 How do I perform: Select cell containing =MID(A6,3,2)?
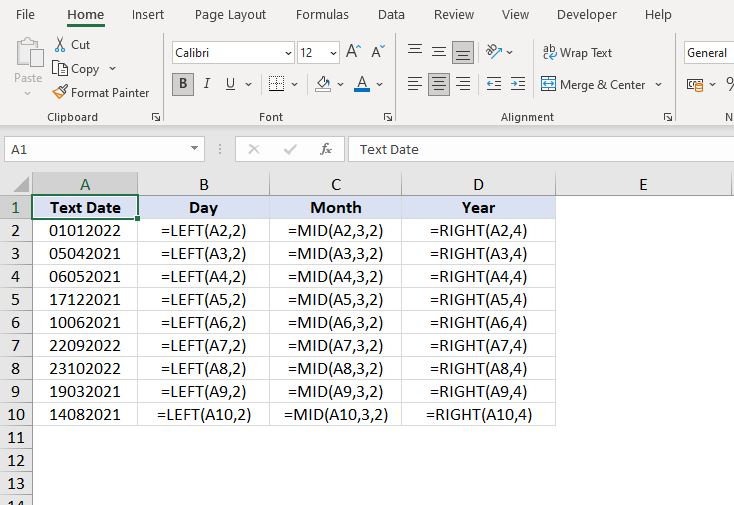(336, 322)
